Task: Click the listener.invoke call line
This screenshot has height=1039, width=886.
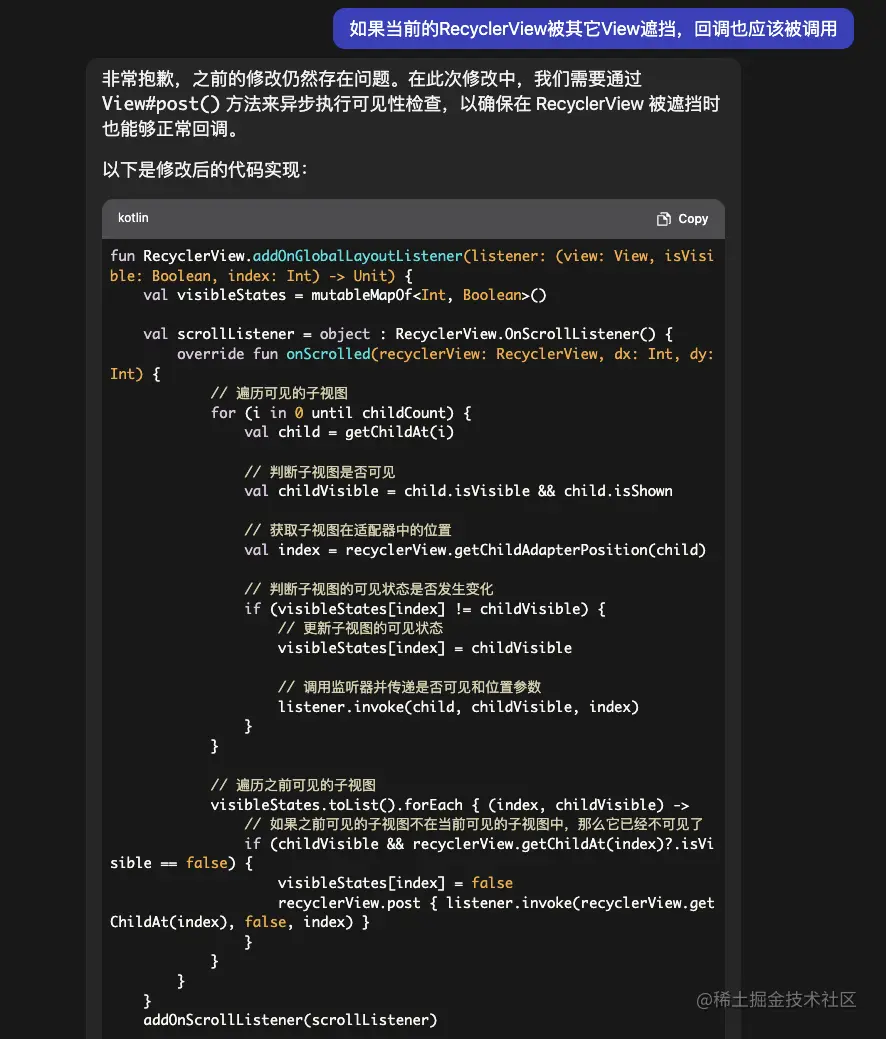Action: pos(440,706)
